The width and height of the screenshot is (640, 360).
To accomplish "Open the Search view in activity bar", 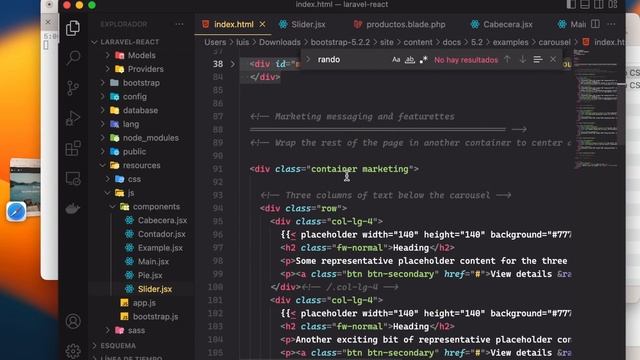I will tap(73, 58).
